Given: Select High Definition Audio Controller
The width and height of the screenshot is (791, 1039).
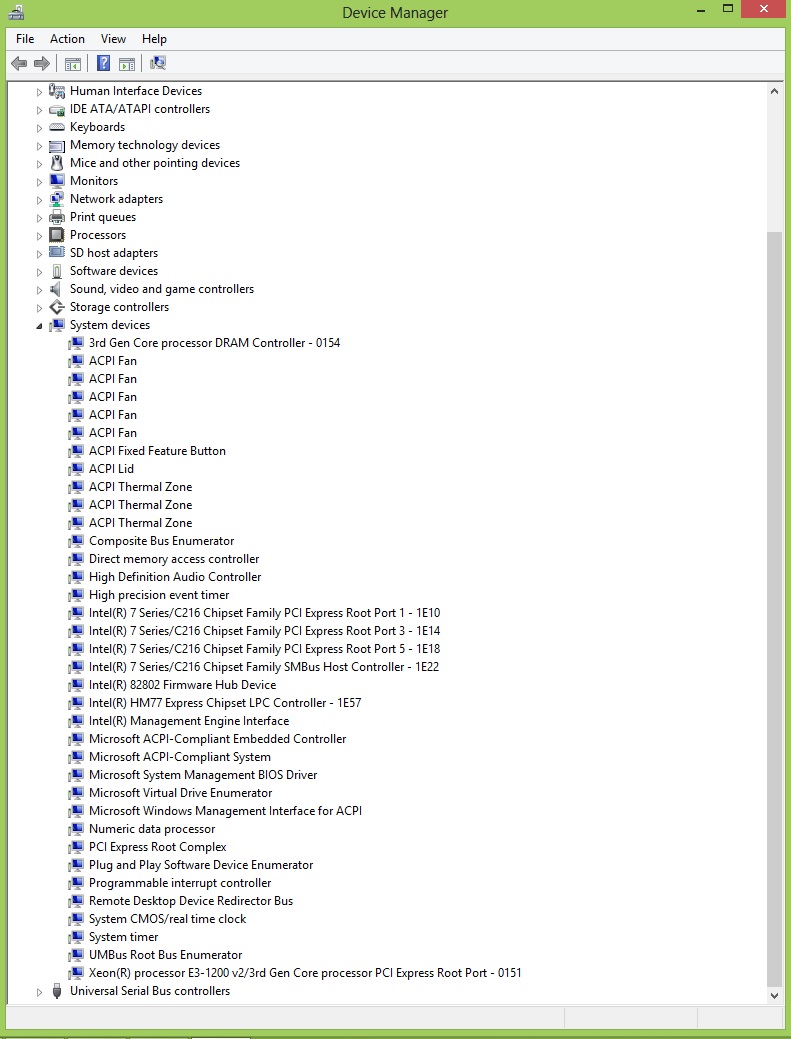Looking at the screenshot, I should tap(175, 577).
